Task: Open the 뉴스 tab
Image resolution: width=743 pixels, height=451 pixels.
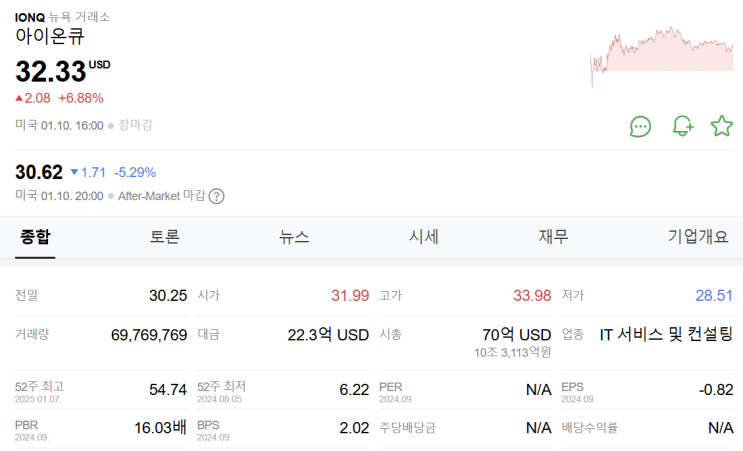Action: point(294,237)
